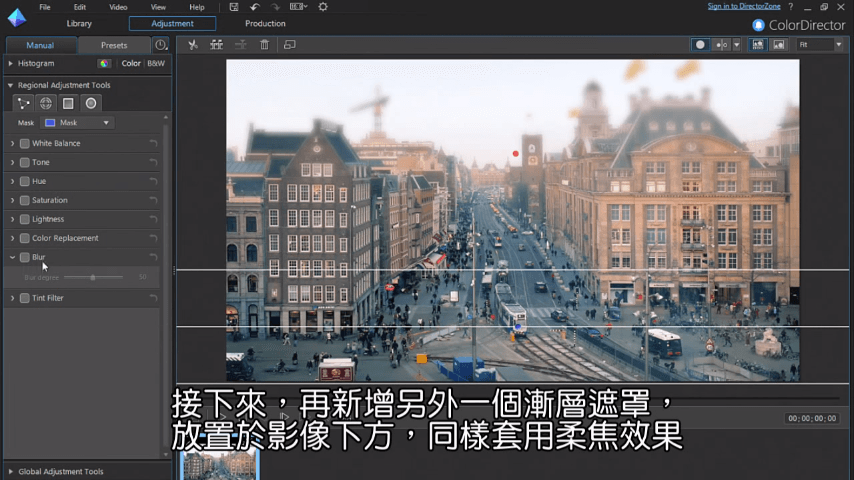
Task: Select the gradient mask tool
Action: click(68, 103)
